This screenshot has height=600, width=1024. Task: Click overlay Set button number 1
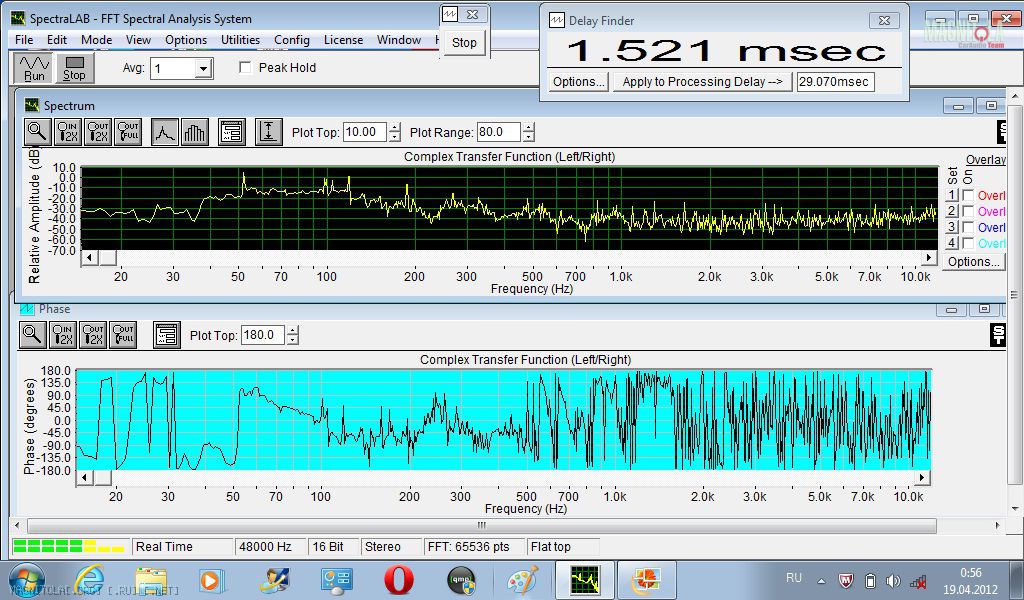(952, 195)
